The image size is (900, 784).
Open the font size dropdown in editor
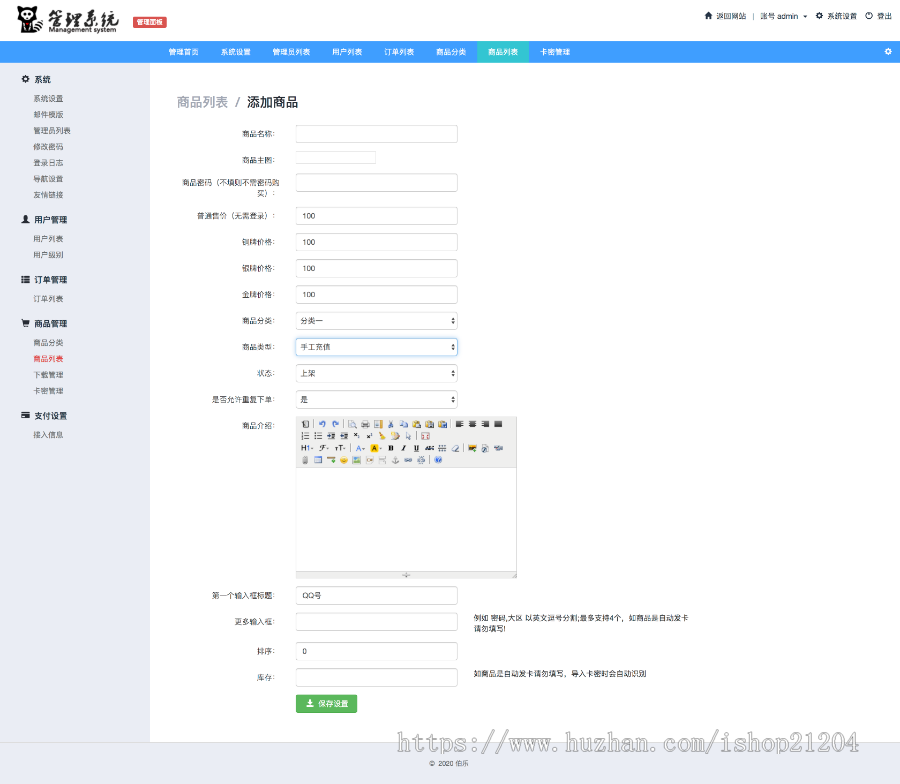tap(340, 448)
